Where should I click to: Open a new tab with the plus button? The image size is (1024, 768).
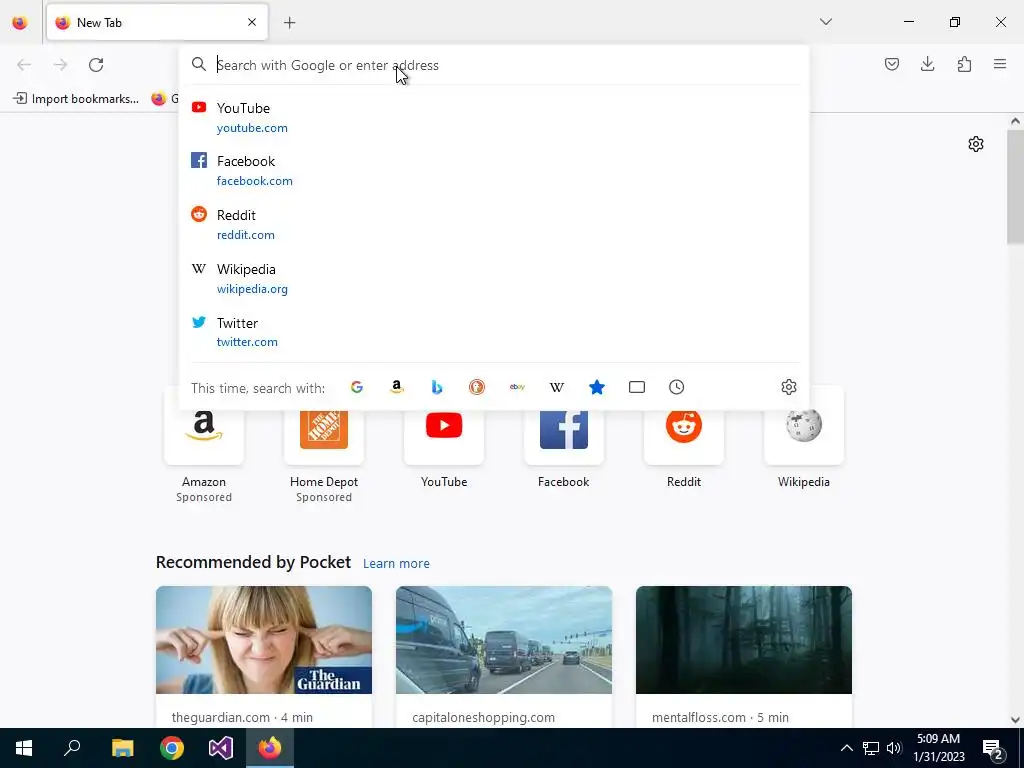pos(290,23)
